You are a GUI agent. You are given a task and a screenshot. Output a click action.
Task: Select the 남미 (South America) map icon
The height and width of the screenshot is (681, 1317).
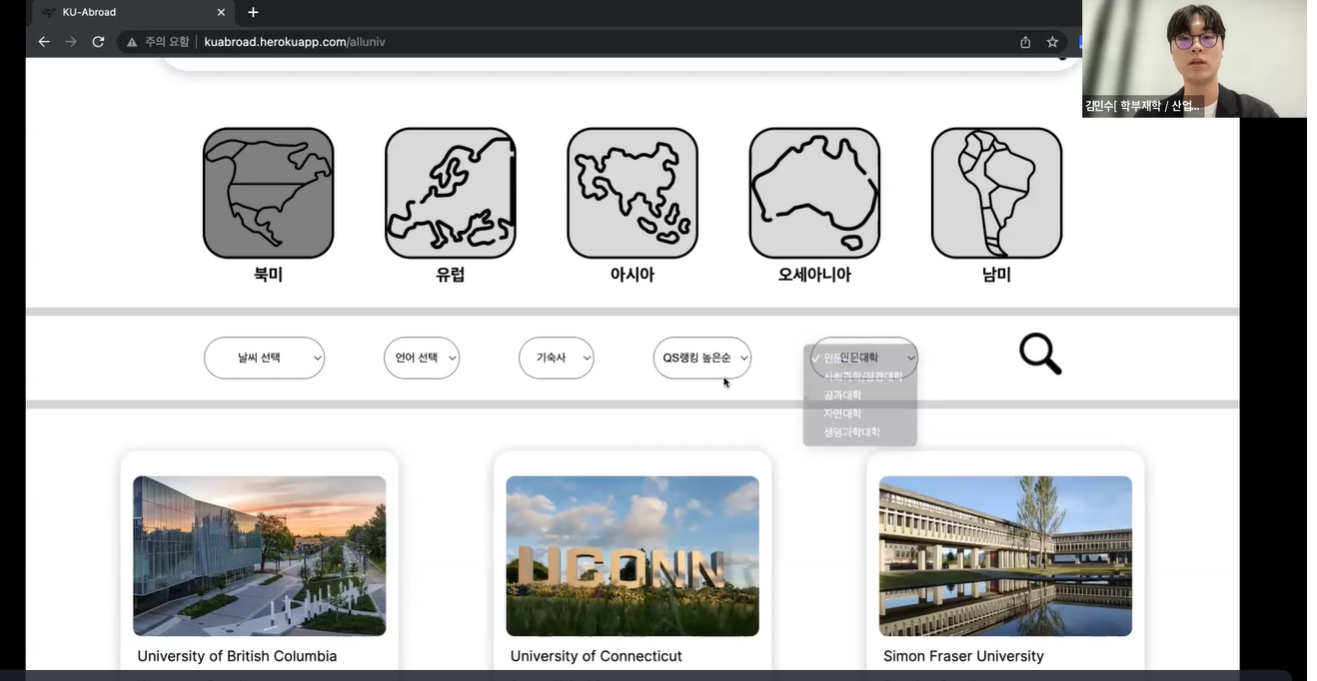click(996, 193)
